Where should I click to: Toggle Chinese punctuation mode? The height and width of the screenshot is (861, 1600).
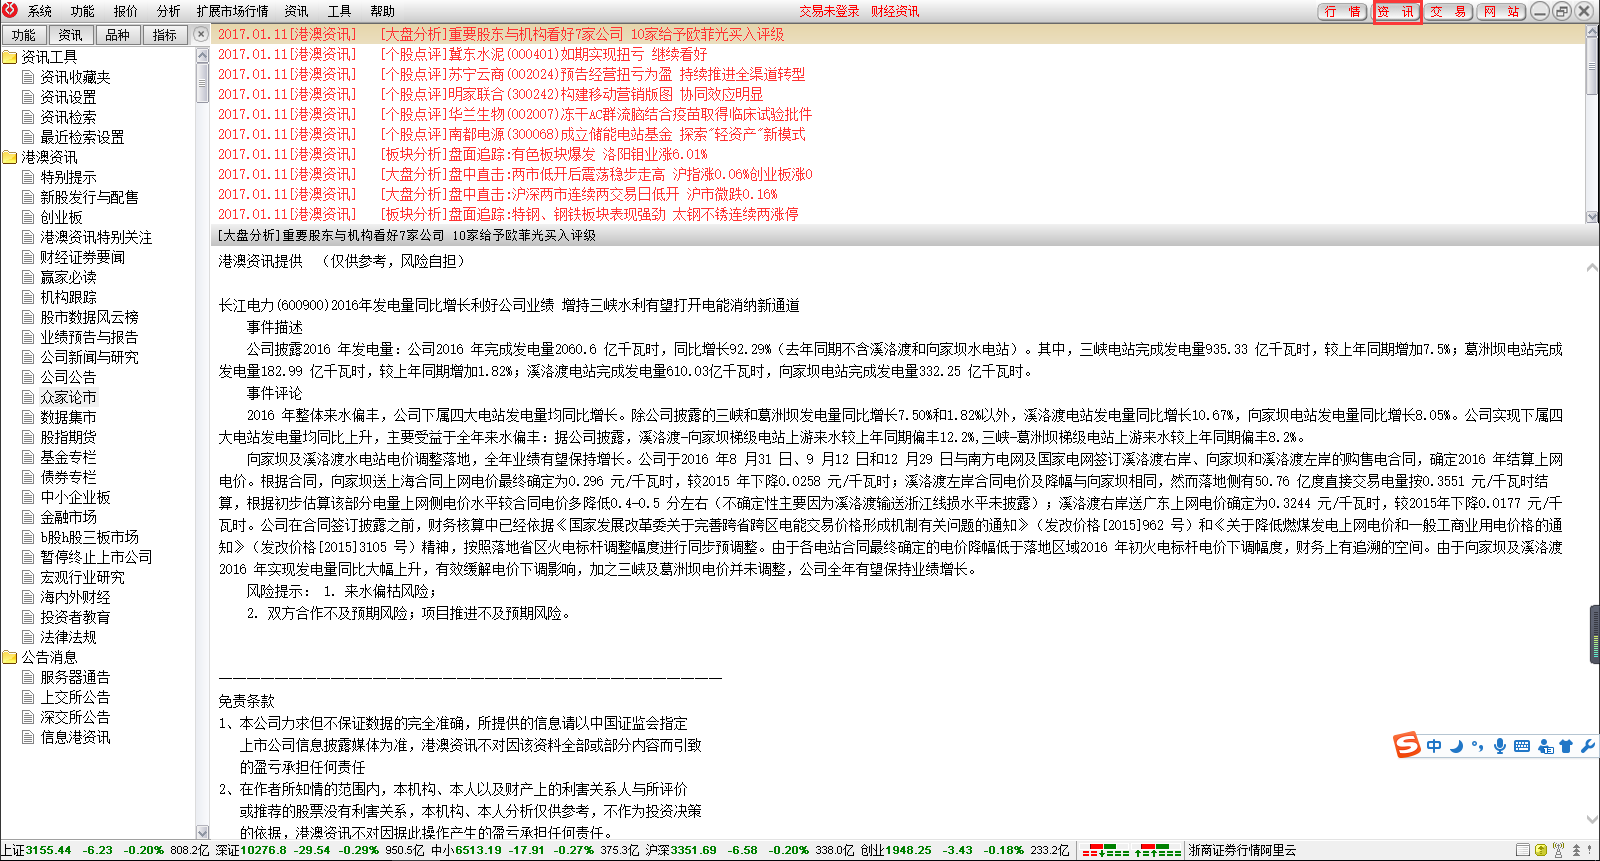[x=1477, y=747]
